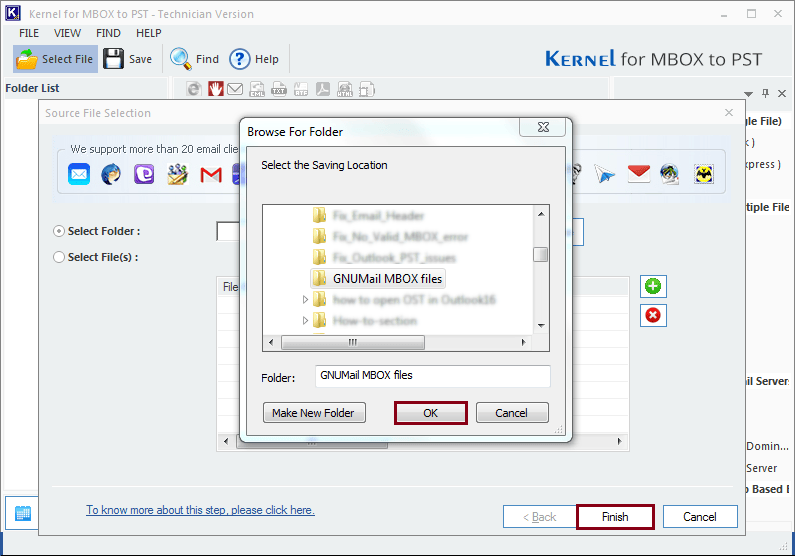Open the FIND menu

pos(108,33)
